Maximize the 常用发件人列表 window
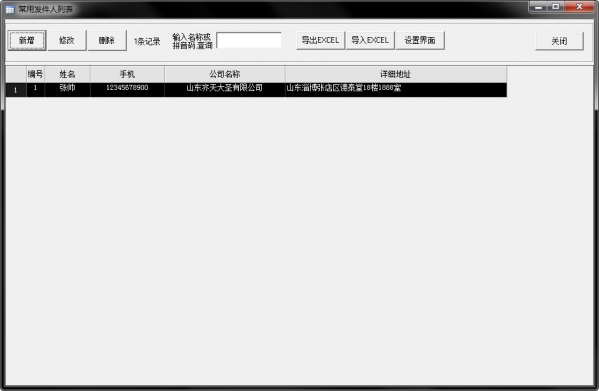The image size is (599, 391). (556, 7)
